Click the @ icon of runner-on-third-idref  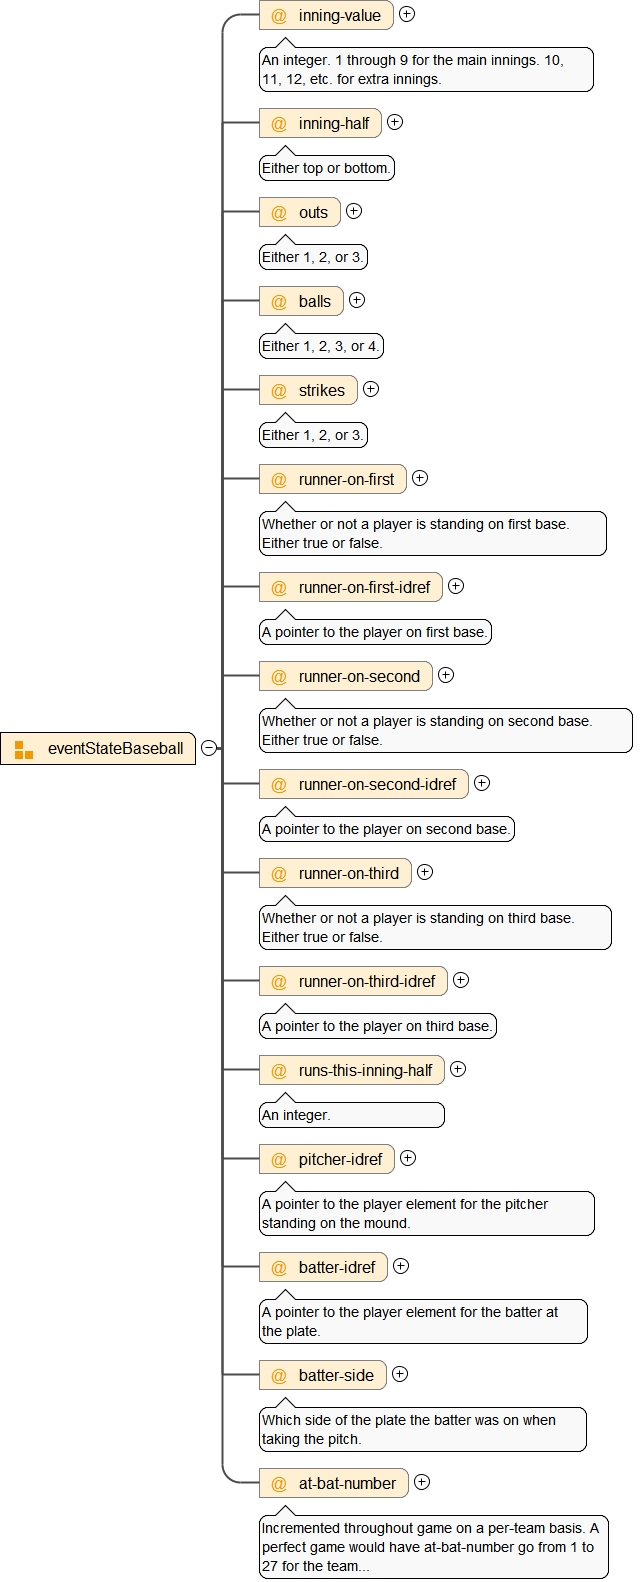(x=279, y=981)
